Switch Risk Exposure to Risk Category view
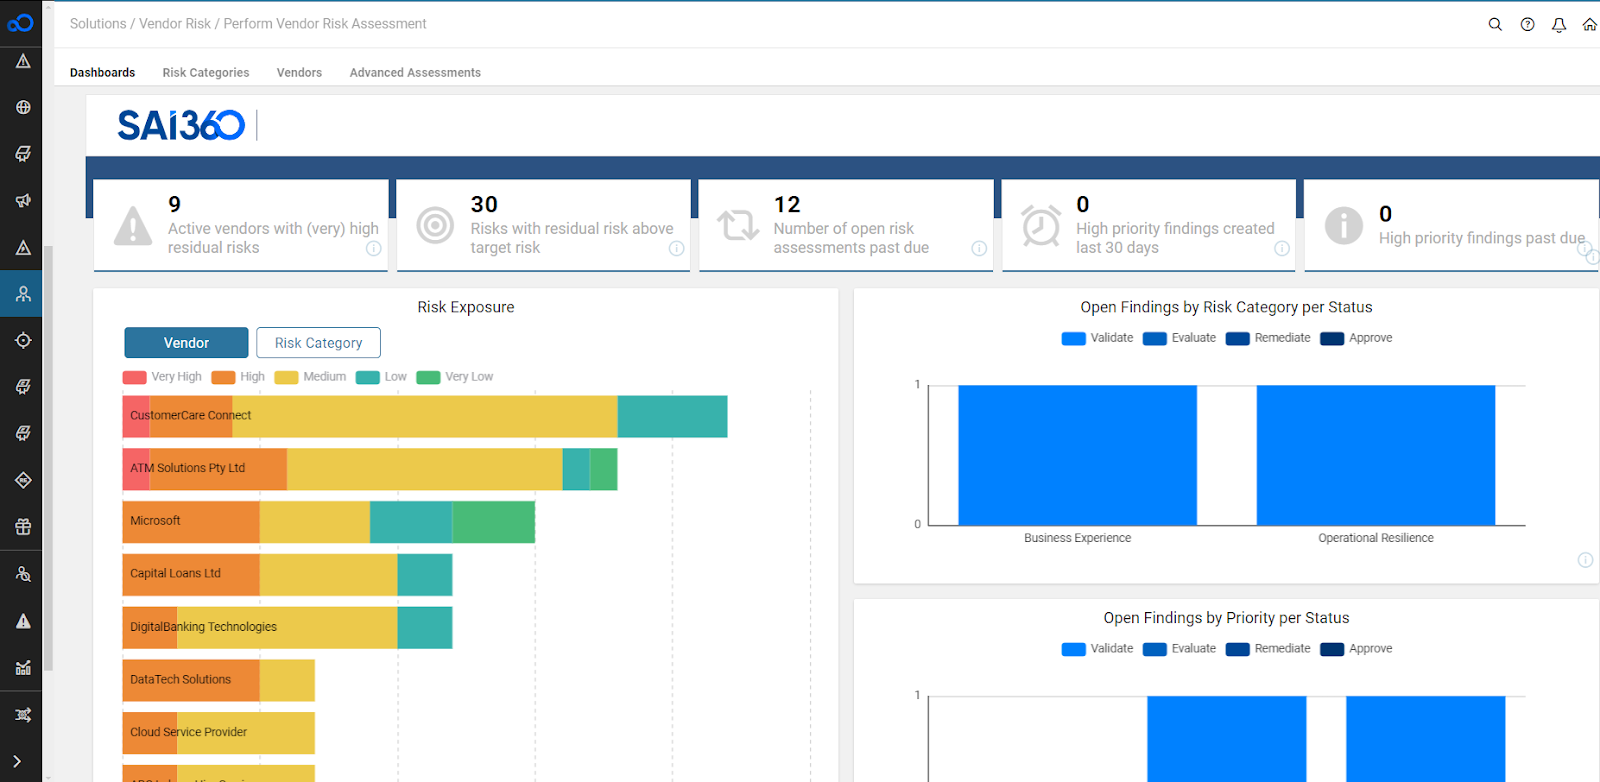Image resolution: width=1600 pixels, height=782 pixels. point(318,343)
